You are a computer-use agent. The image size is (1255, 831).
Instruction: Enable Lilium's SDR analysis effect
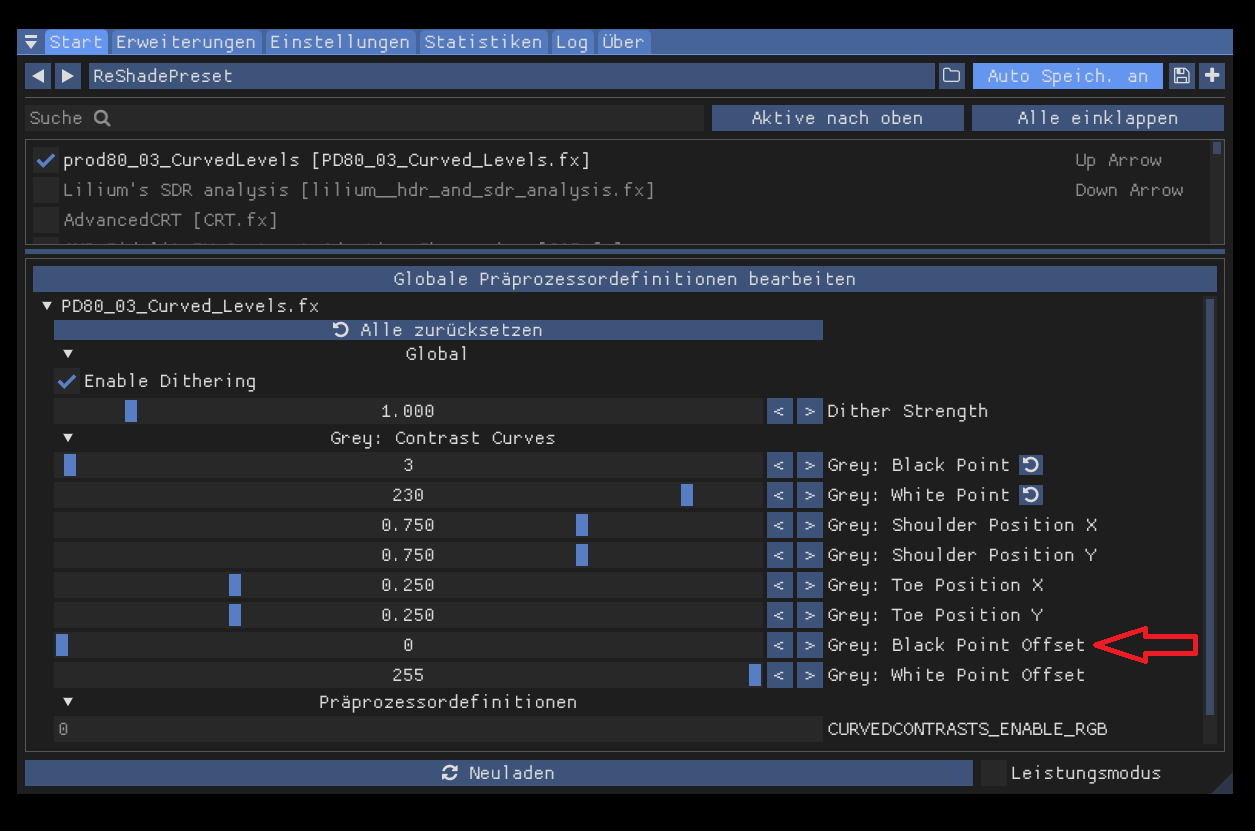[x=45, y=190]
